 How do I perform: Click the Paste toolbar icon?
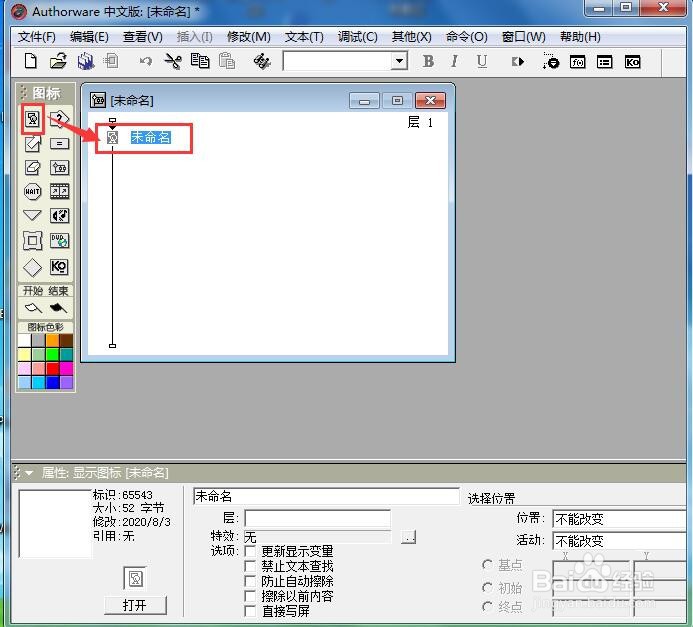pyautogui.click(x=227, y=61)
